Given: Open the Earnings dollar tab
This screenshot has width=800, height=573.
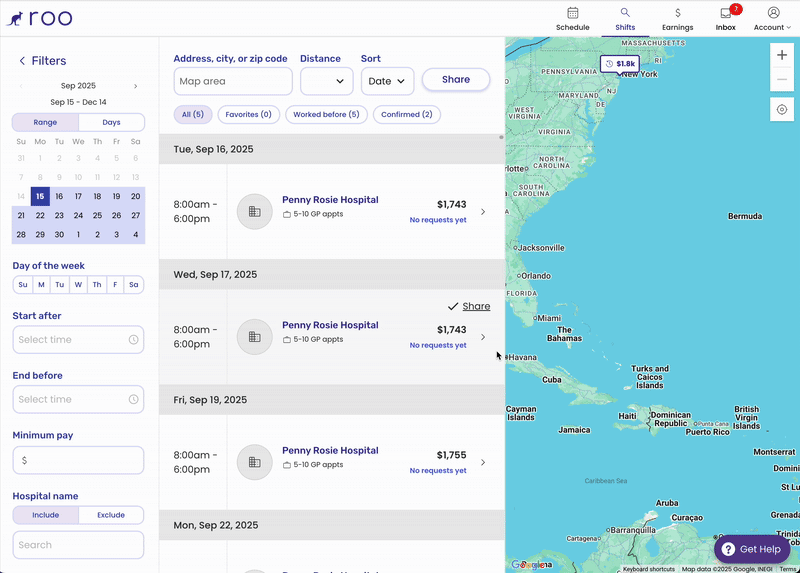Looking at the screenshot, I should tap(678, 19).
